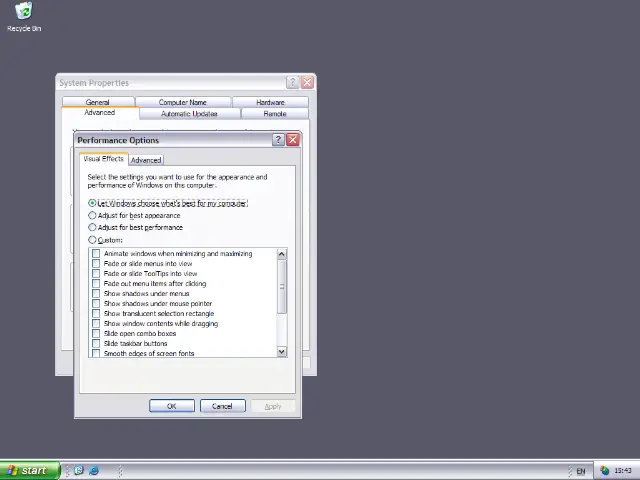Click the system tray icon next to the clock
The image size is (640, 480).
[604, 471]
